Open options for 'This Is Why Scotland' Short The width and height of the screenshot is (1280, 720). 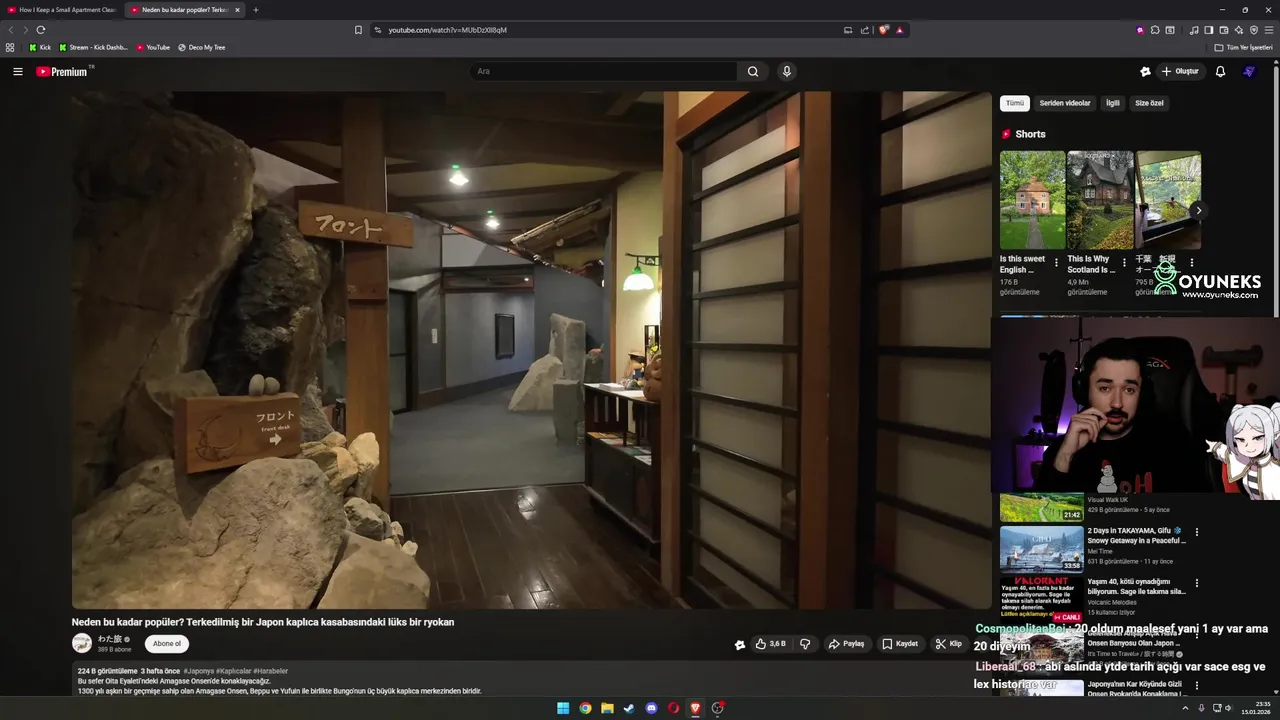(x=1124, y=263)
